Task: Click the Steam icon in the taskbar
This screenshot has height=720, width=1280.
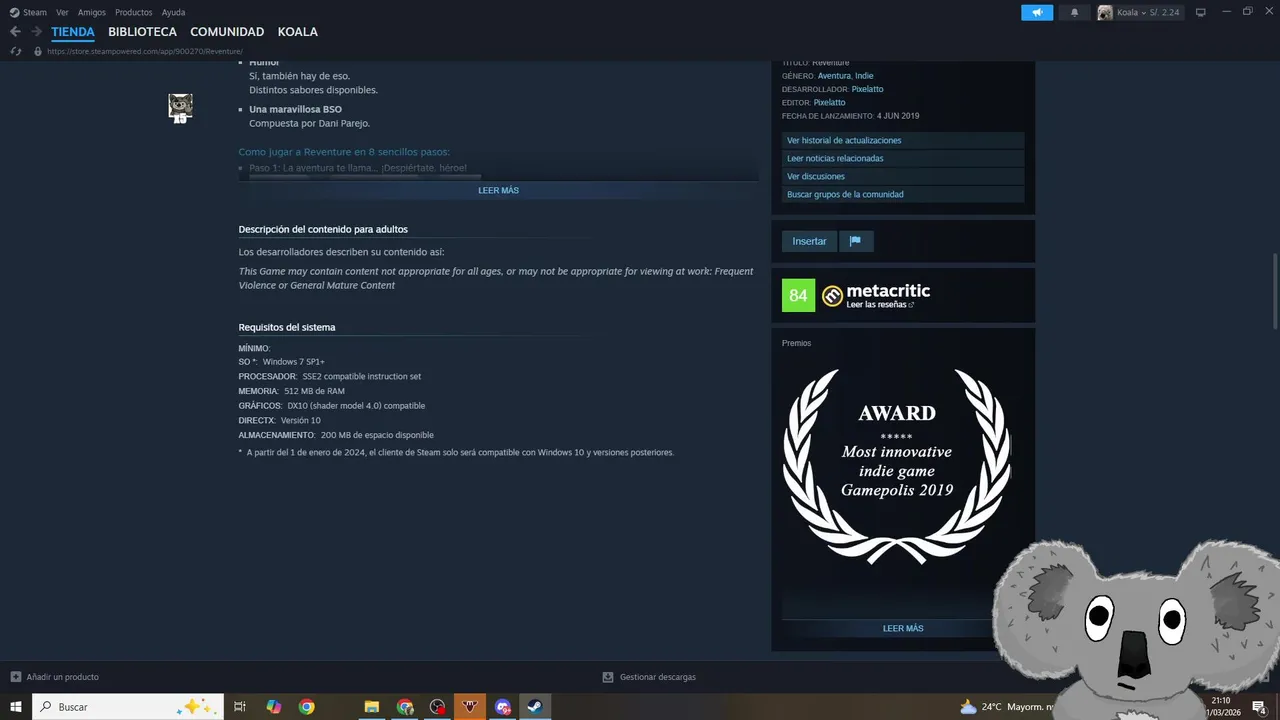Action: click(x=535, y=707)
